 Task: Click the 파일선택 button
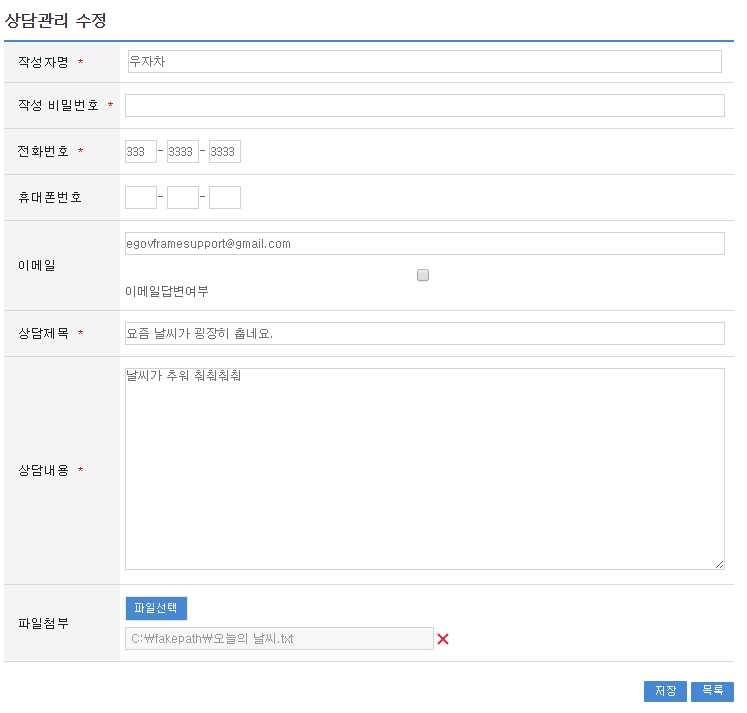[x=156, y=608]
